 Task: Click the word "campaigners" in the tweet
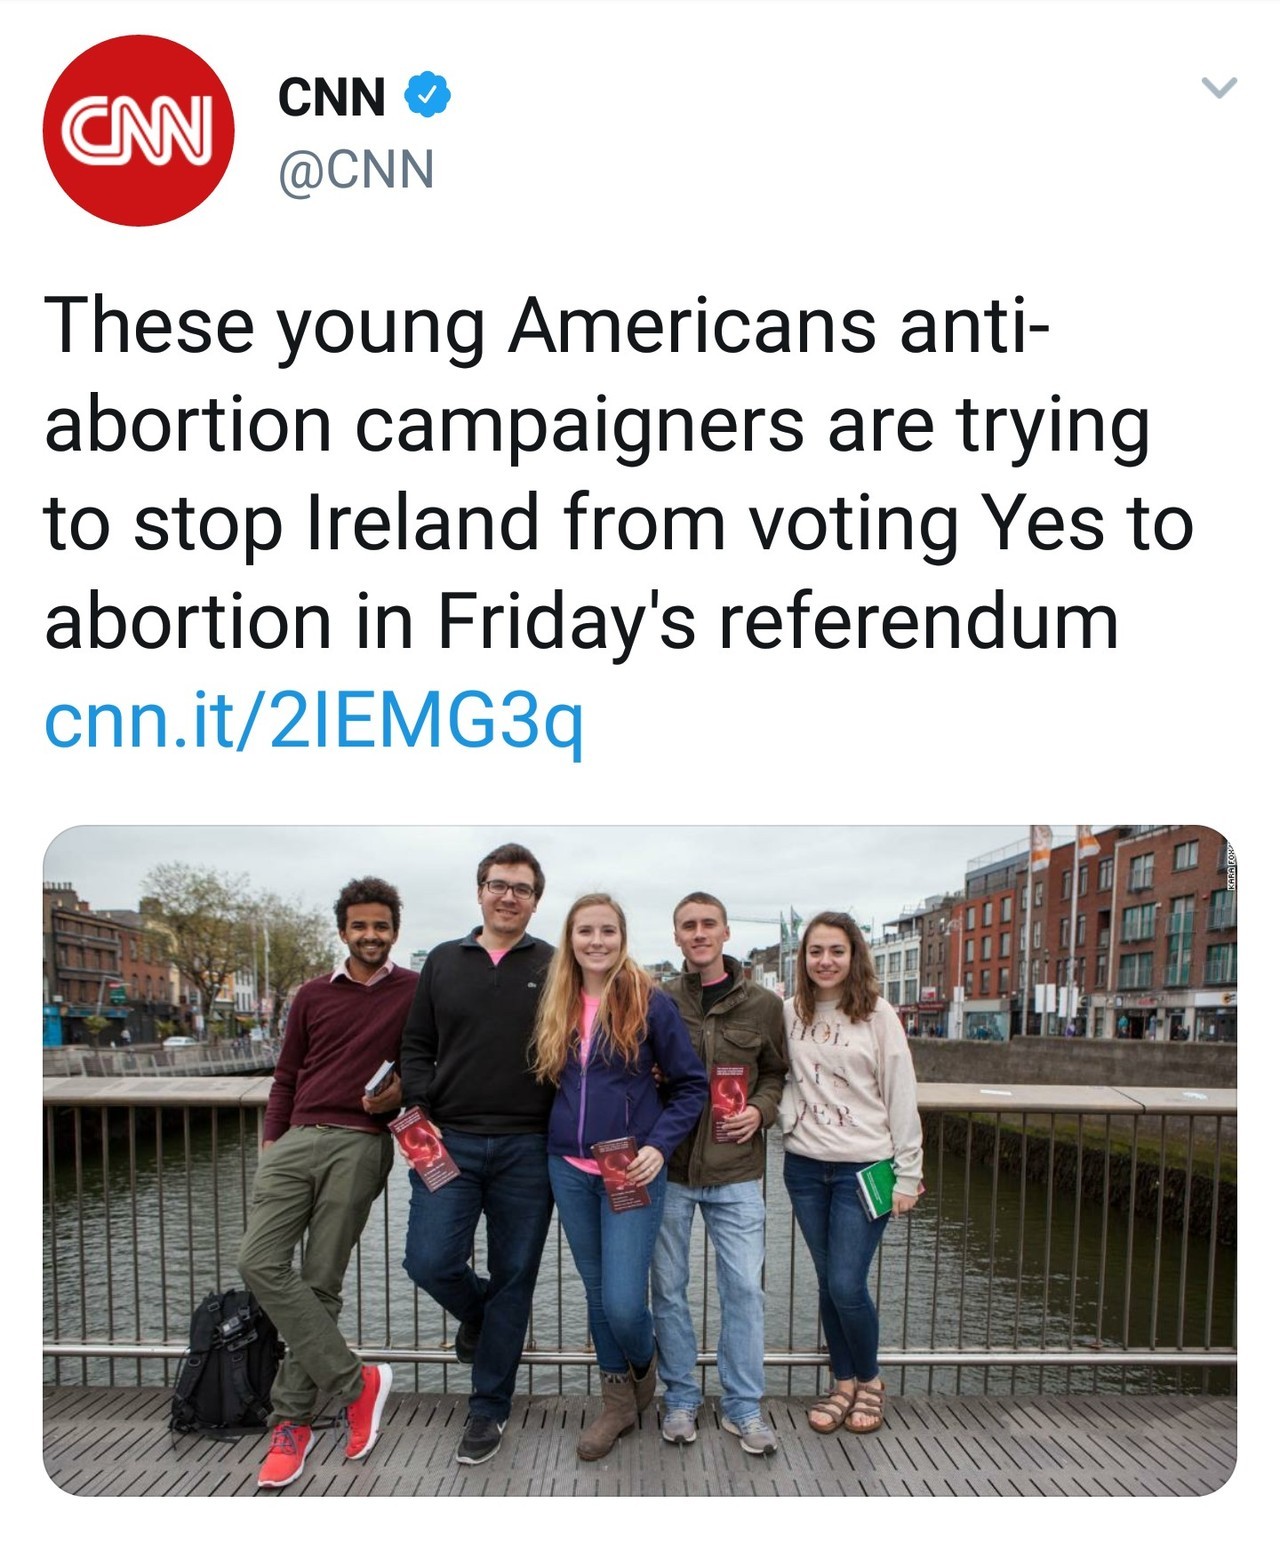[x=579, y=423]
